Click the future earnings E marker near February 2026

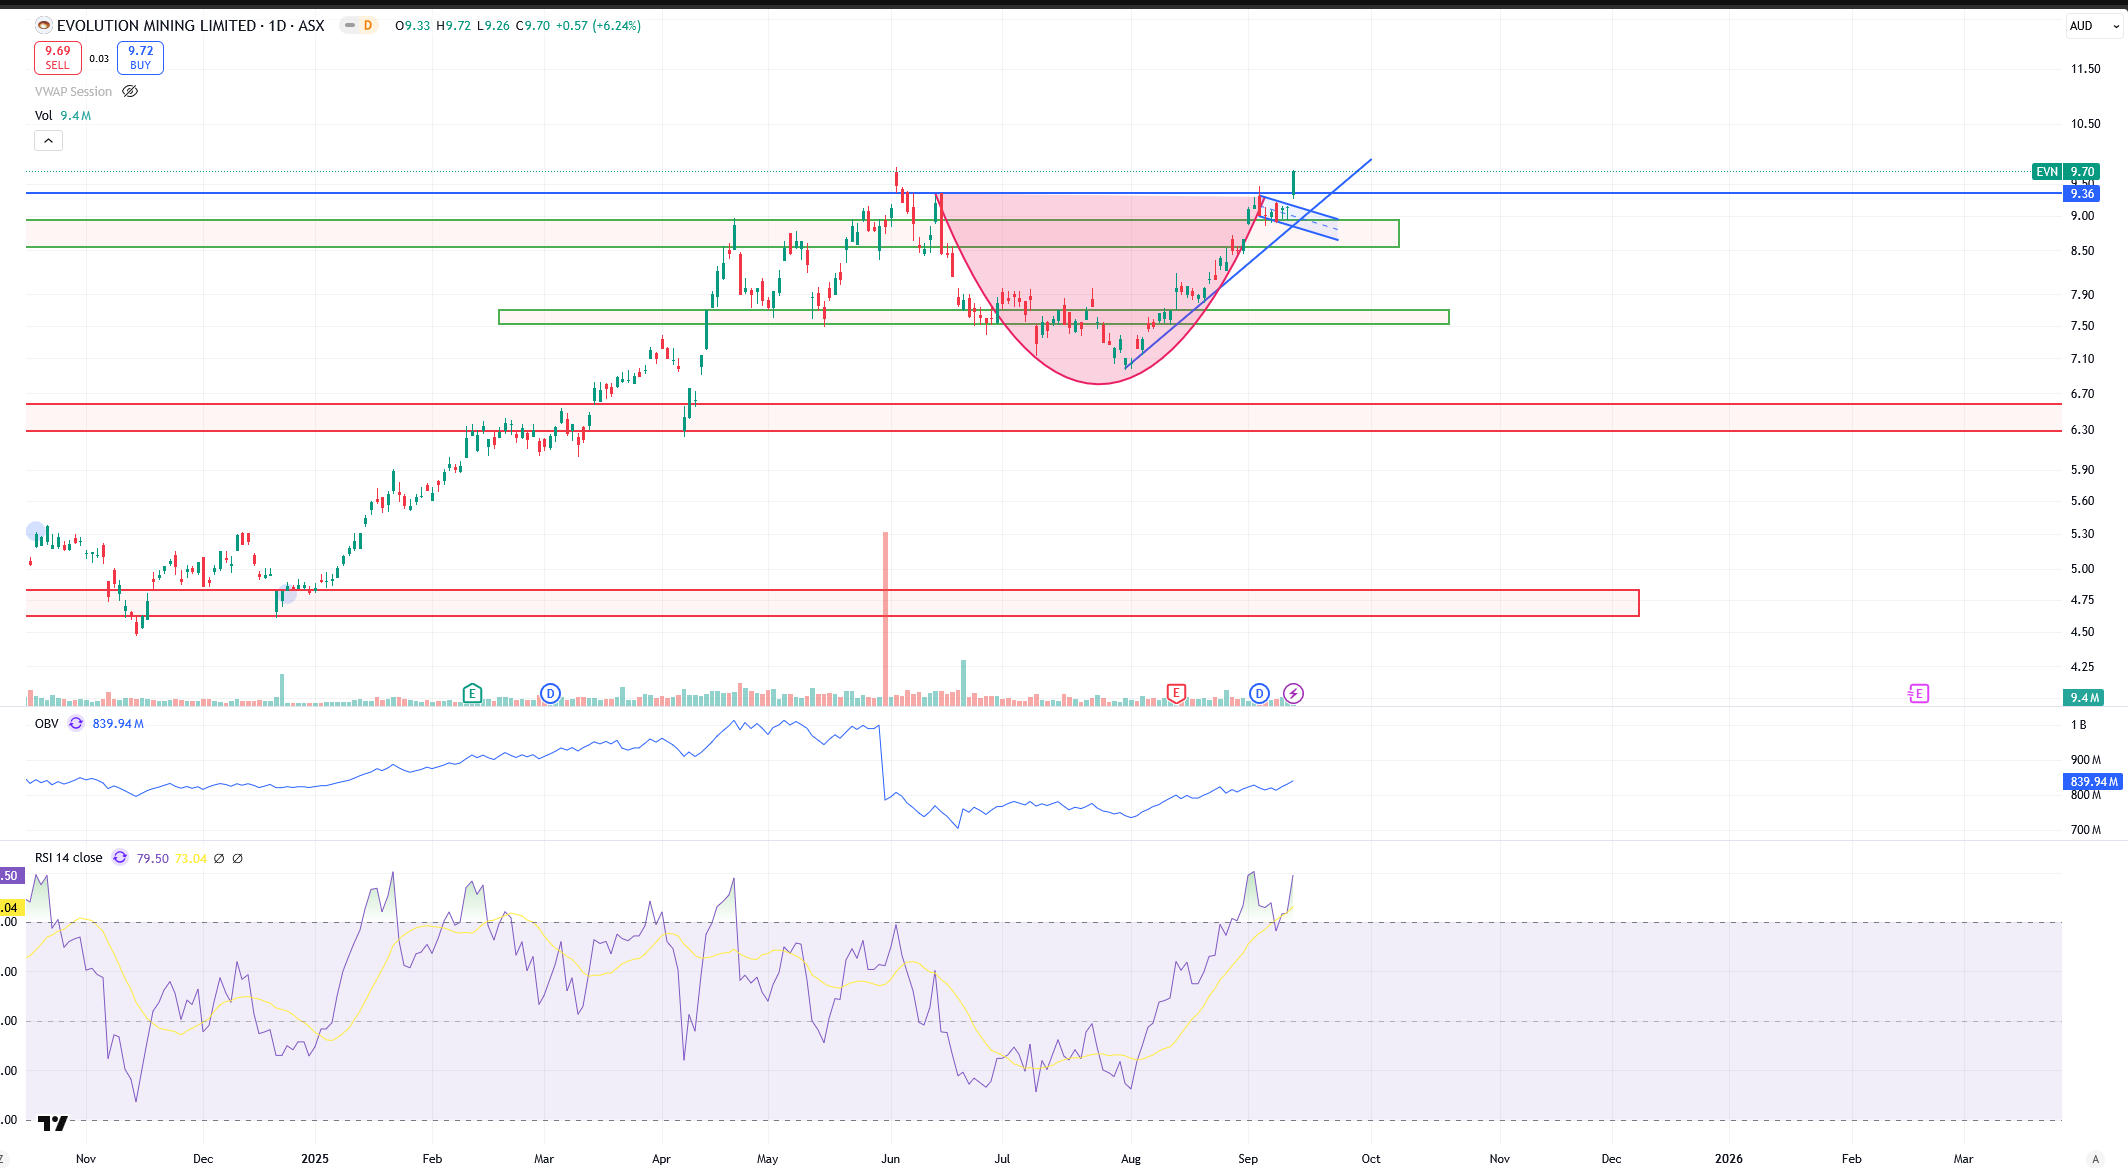click(x=1918, y=693)
